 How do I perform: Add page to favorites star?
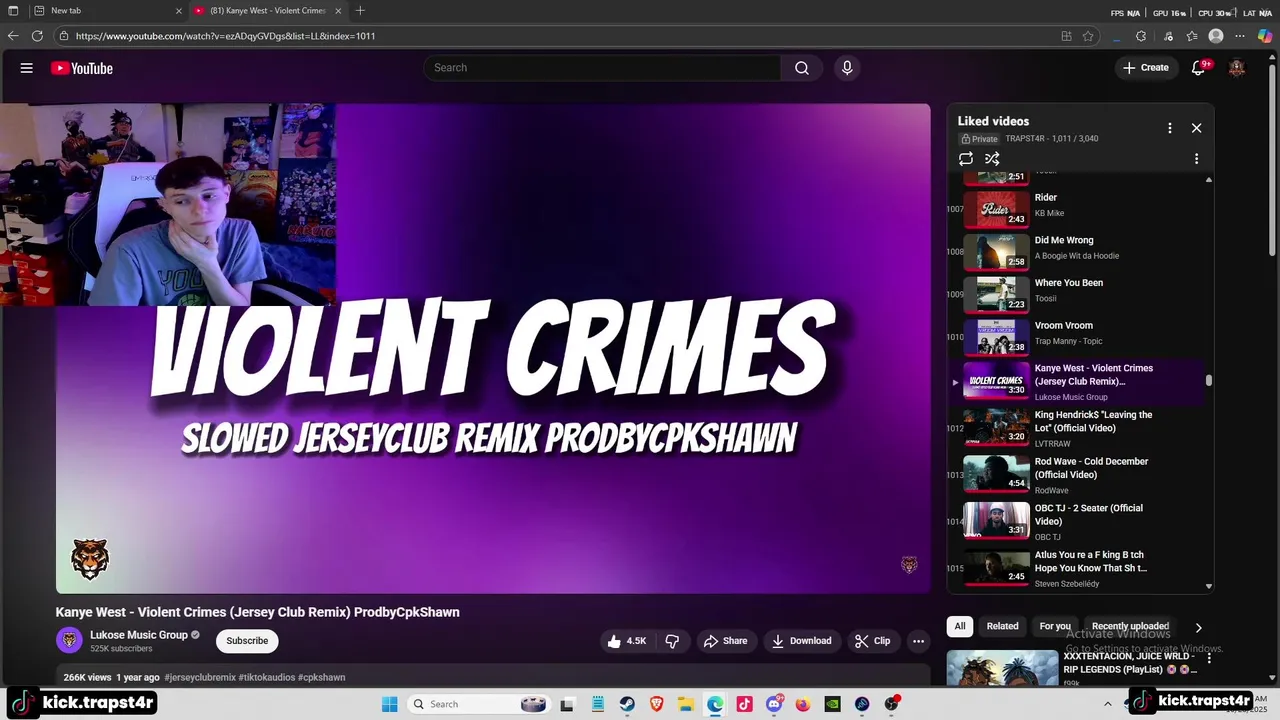coord(1088,36)
